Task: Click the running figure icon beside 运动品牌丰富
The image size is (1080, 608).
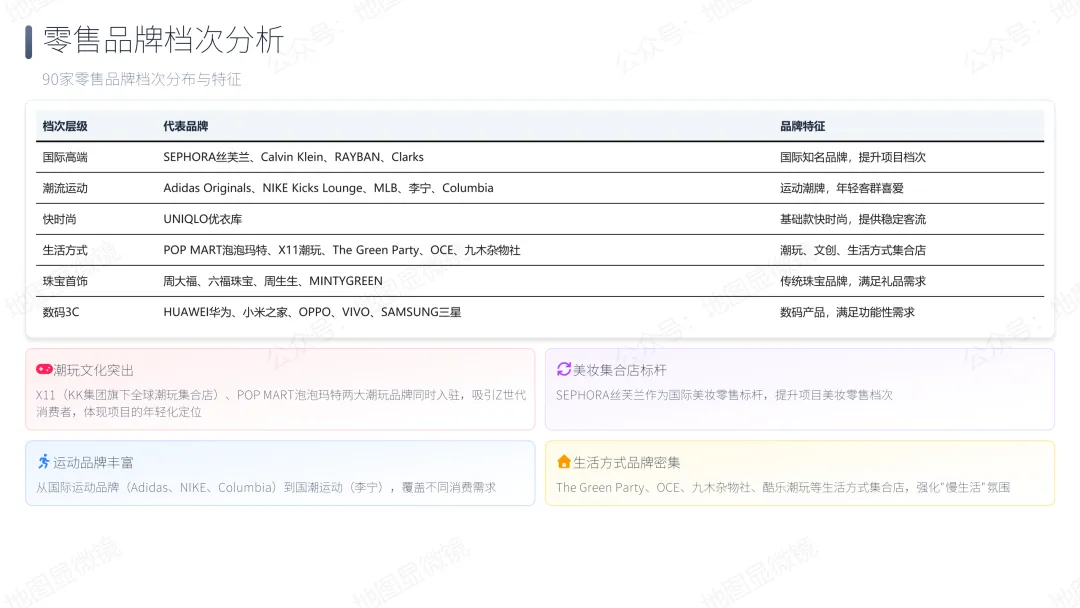Action: (x=44, y=461)
